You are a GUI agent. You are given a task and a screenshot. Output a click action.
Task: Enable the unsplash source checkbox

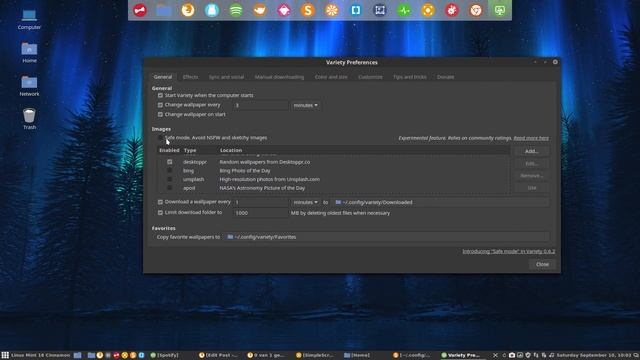[169, 179]
